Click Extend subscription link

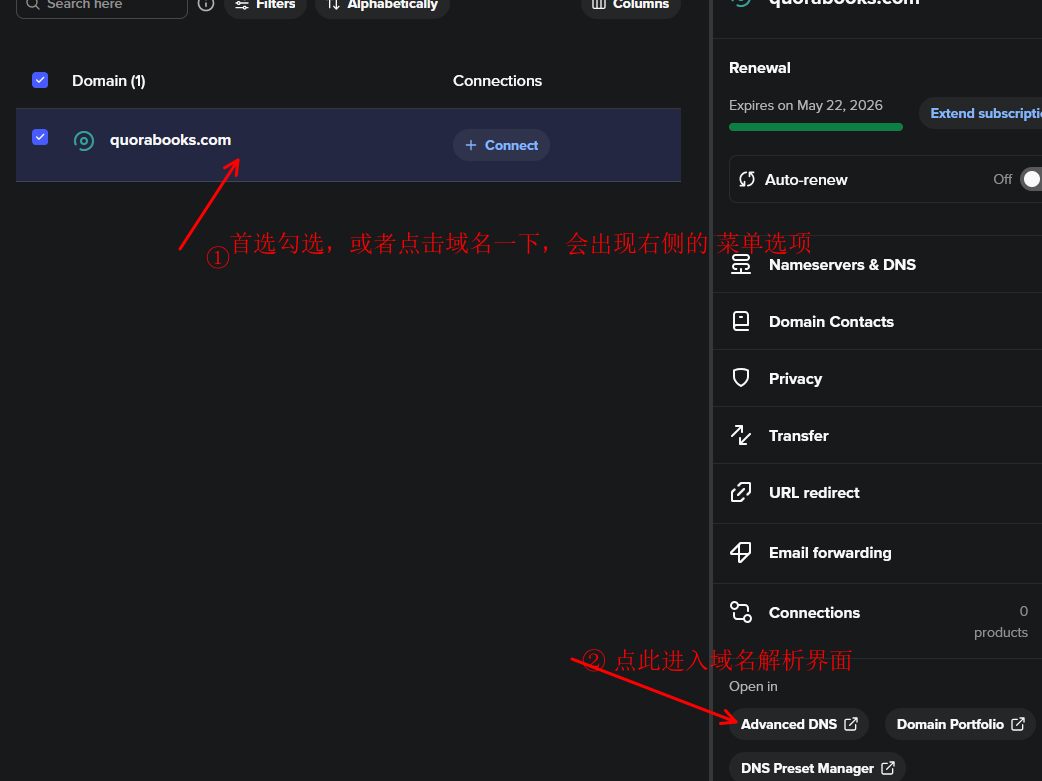tap(986, 113)
